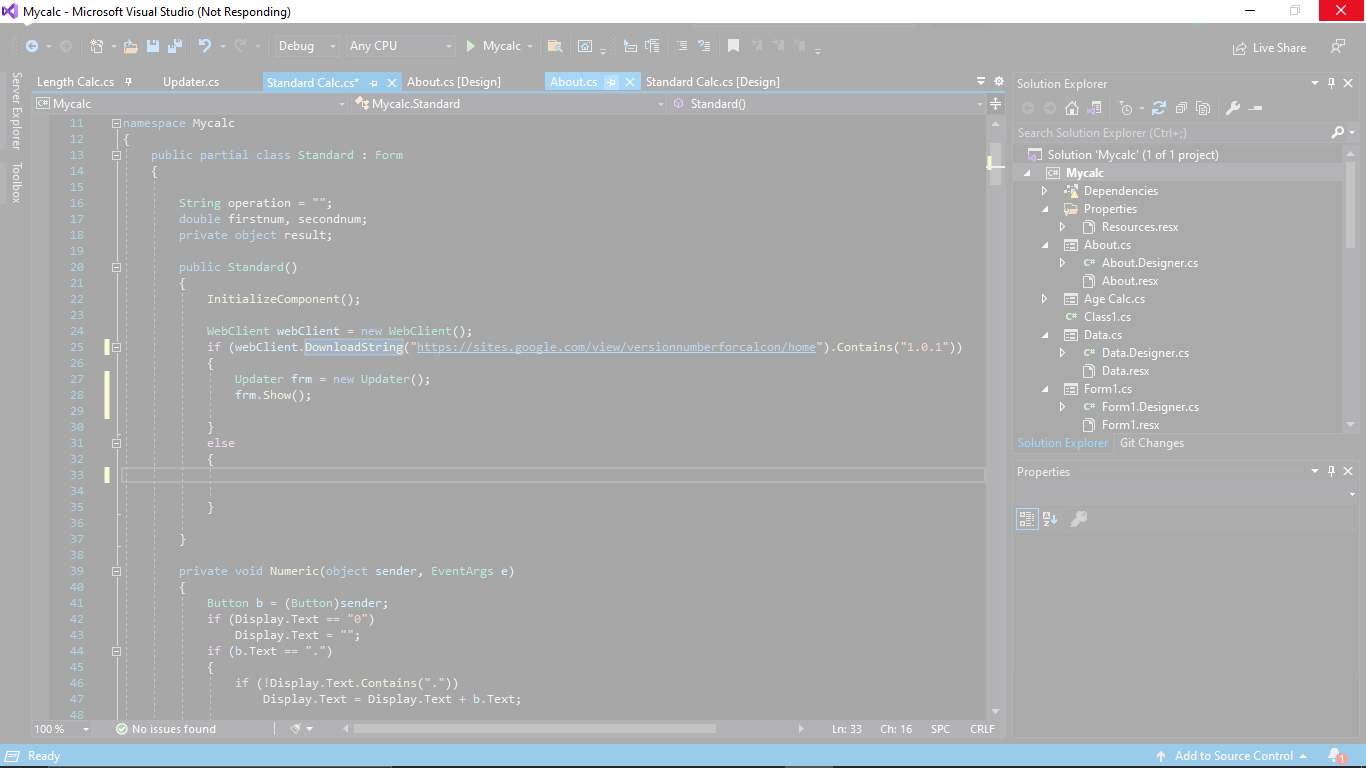
Task: Toggle pin on About.cs tab
Action: [612, 82]
